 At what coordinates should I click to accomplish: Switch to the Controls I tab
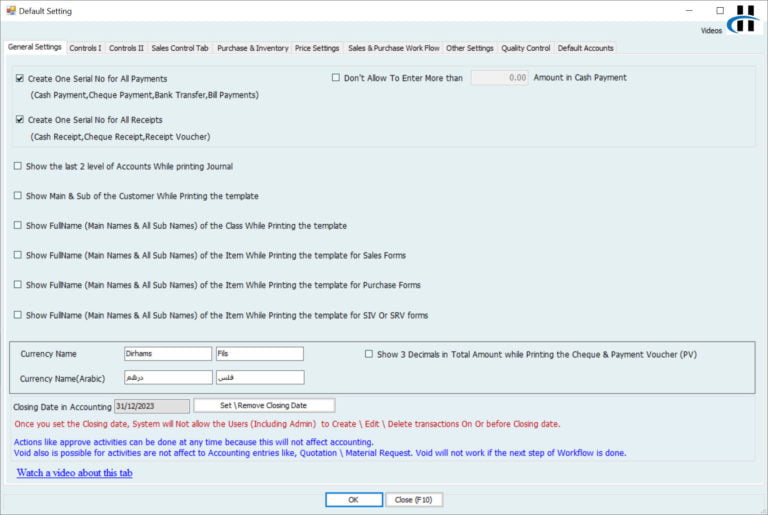(x=85, y=48)
